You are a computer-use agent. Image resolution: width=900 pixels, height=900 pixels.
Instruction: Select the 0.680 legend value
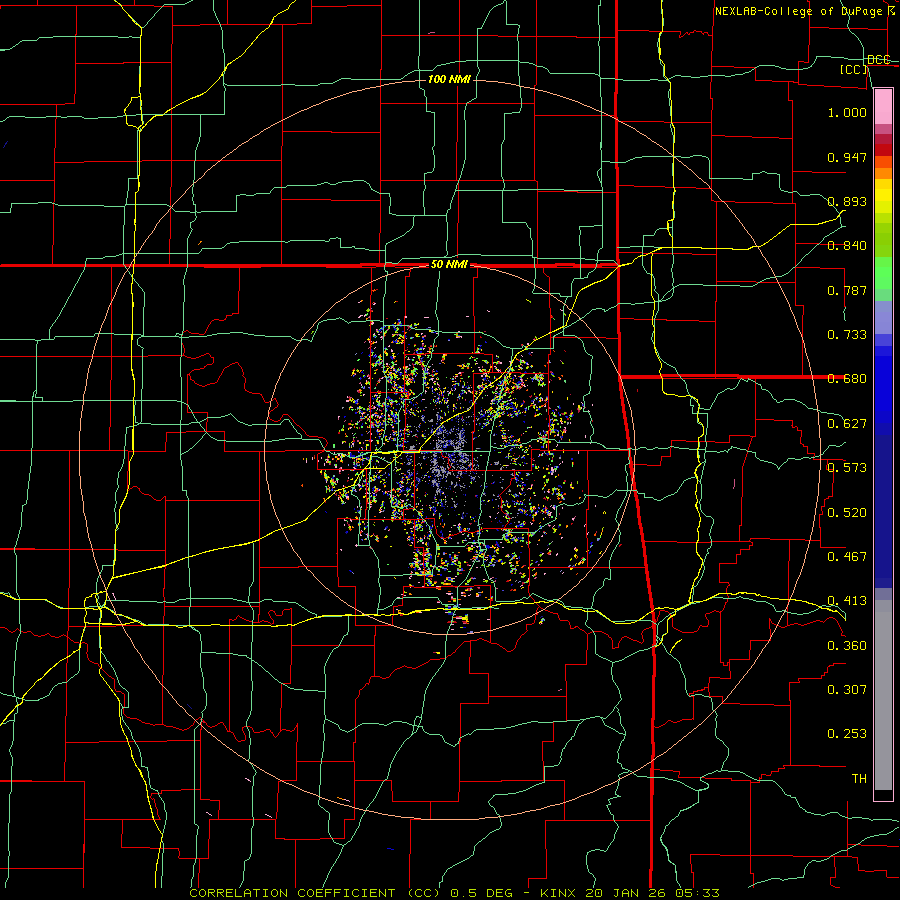coord(847,379)
